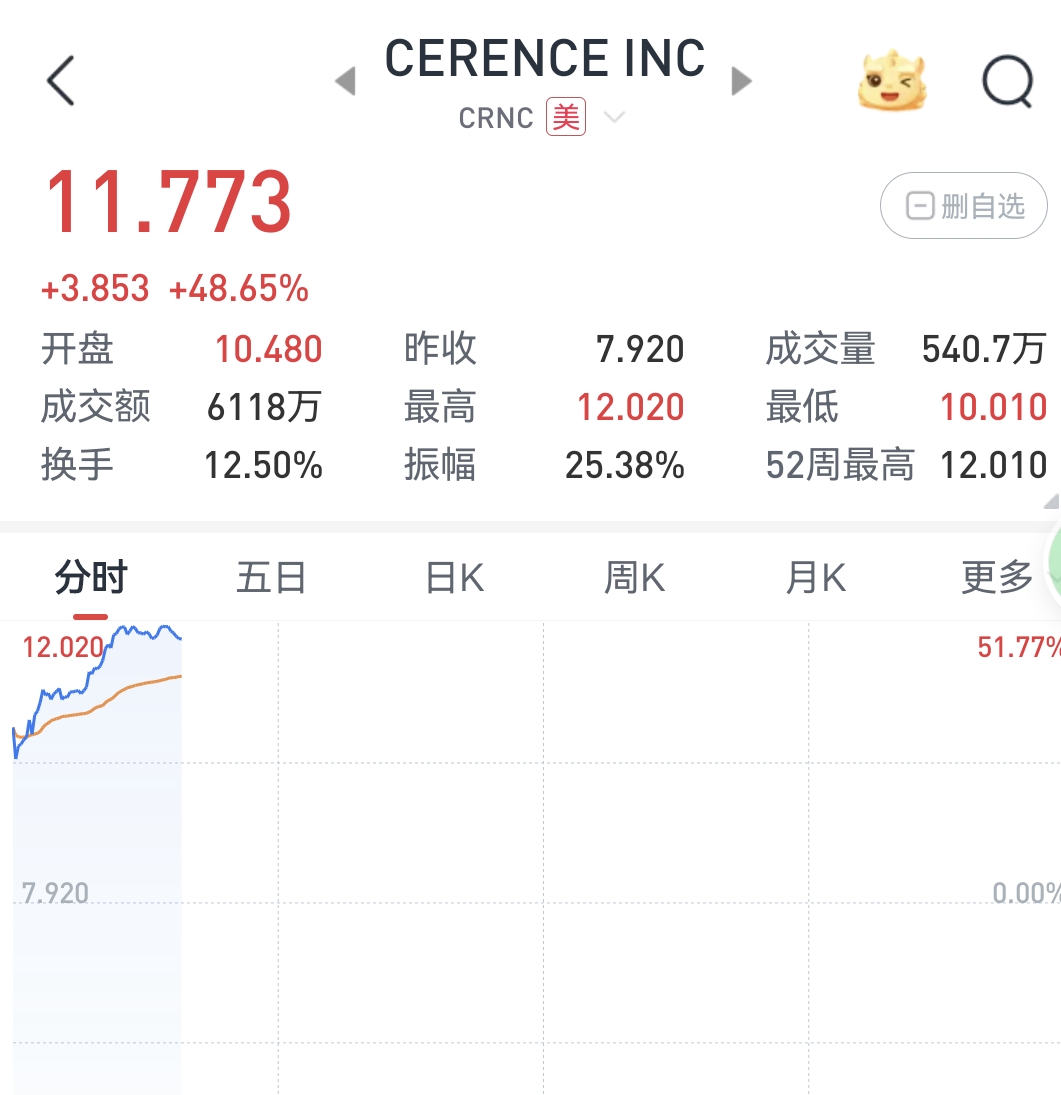Viewport: 1061px width, 1095px height.
Task: Switch to the 五日 chart tab
Action: click(x=271, y=578)
